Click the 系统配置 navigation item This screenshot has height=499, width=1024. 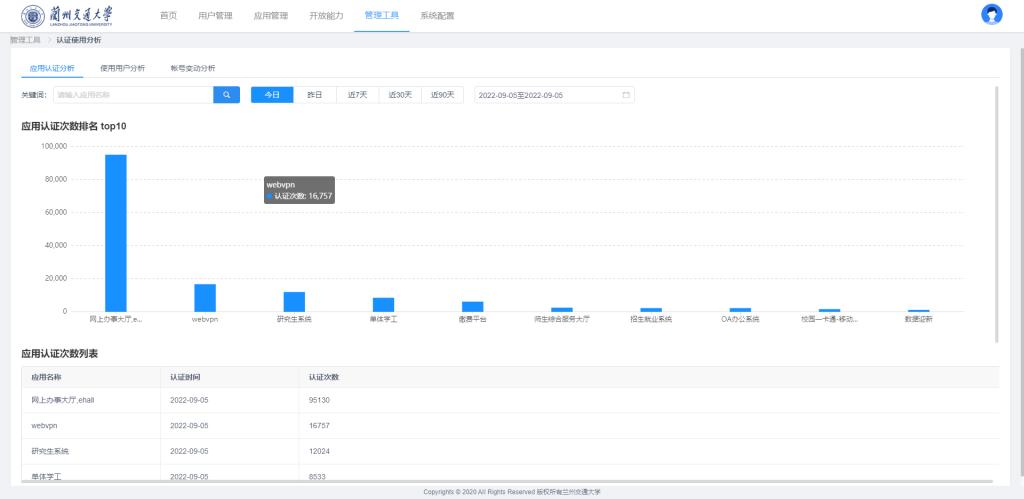point(437,16)
